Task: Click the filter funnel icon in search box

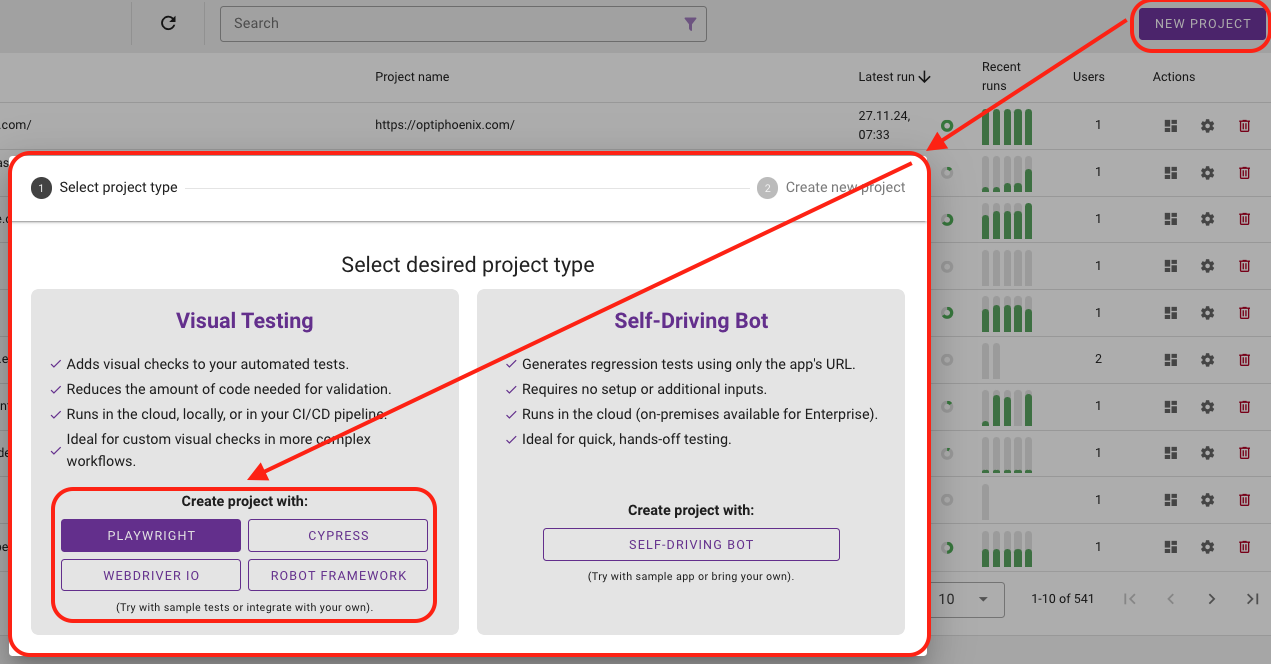Action: point(690,24)
